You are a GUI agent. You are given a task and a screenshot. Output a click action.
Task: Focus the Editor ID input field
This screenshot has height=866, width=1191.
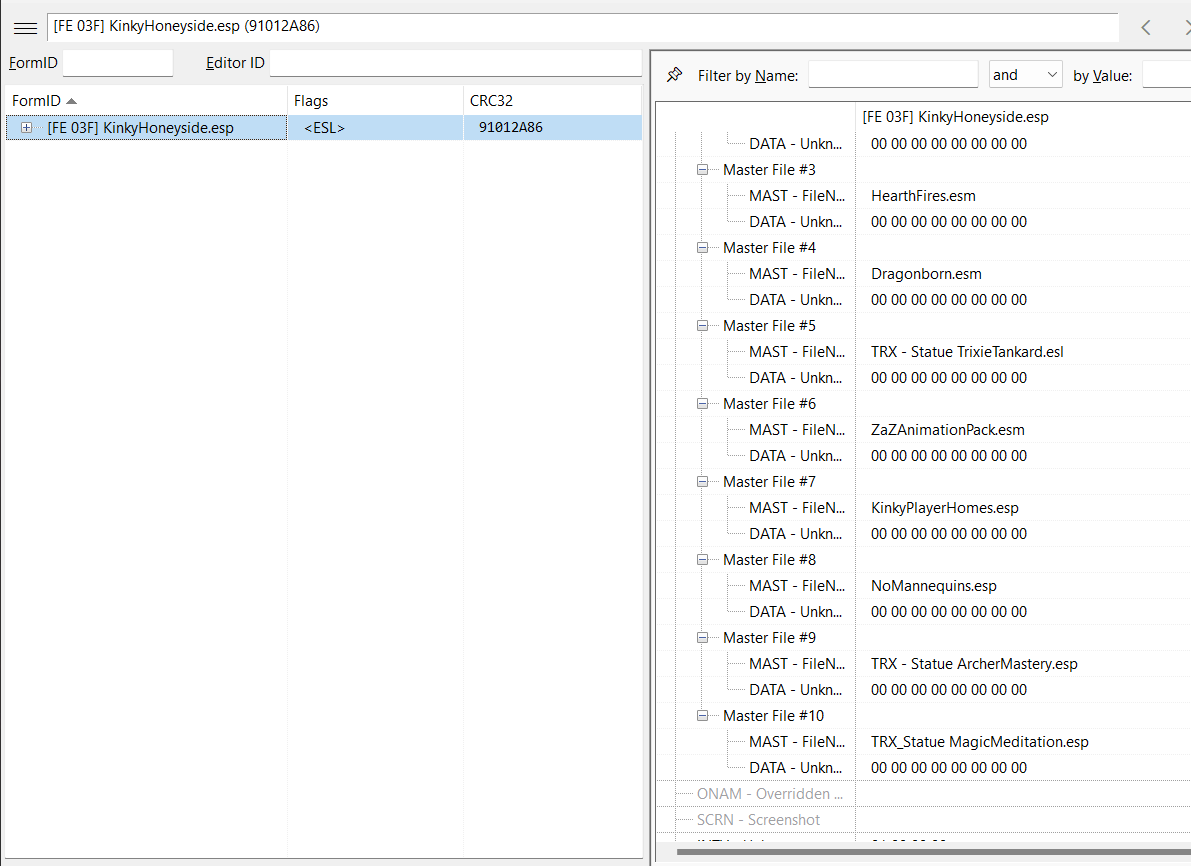click(x=455, y=63)
